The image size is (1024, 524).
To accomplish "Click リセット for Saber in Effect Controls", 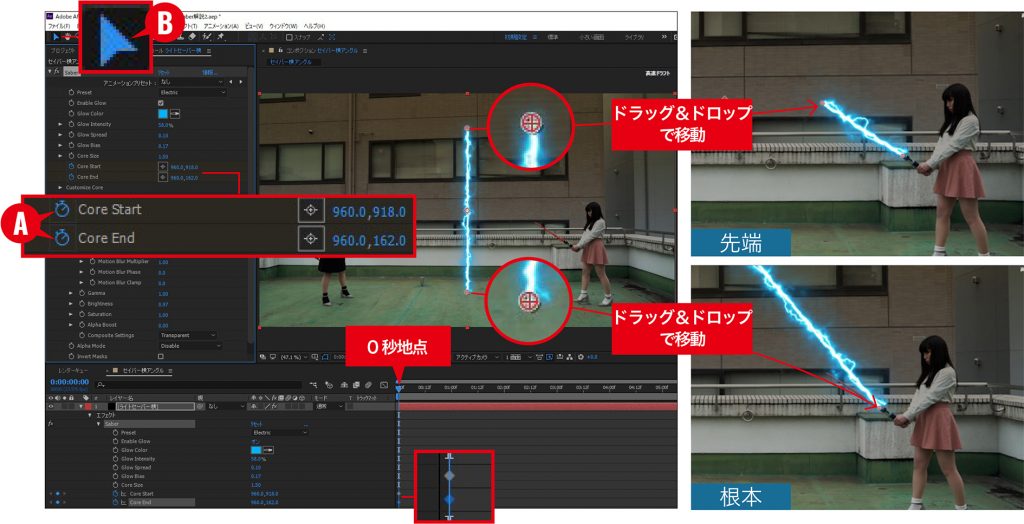I will (x=164, y=72).
